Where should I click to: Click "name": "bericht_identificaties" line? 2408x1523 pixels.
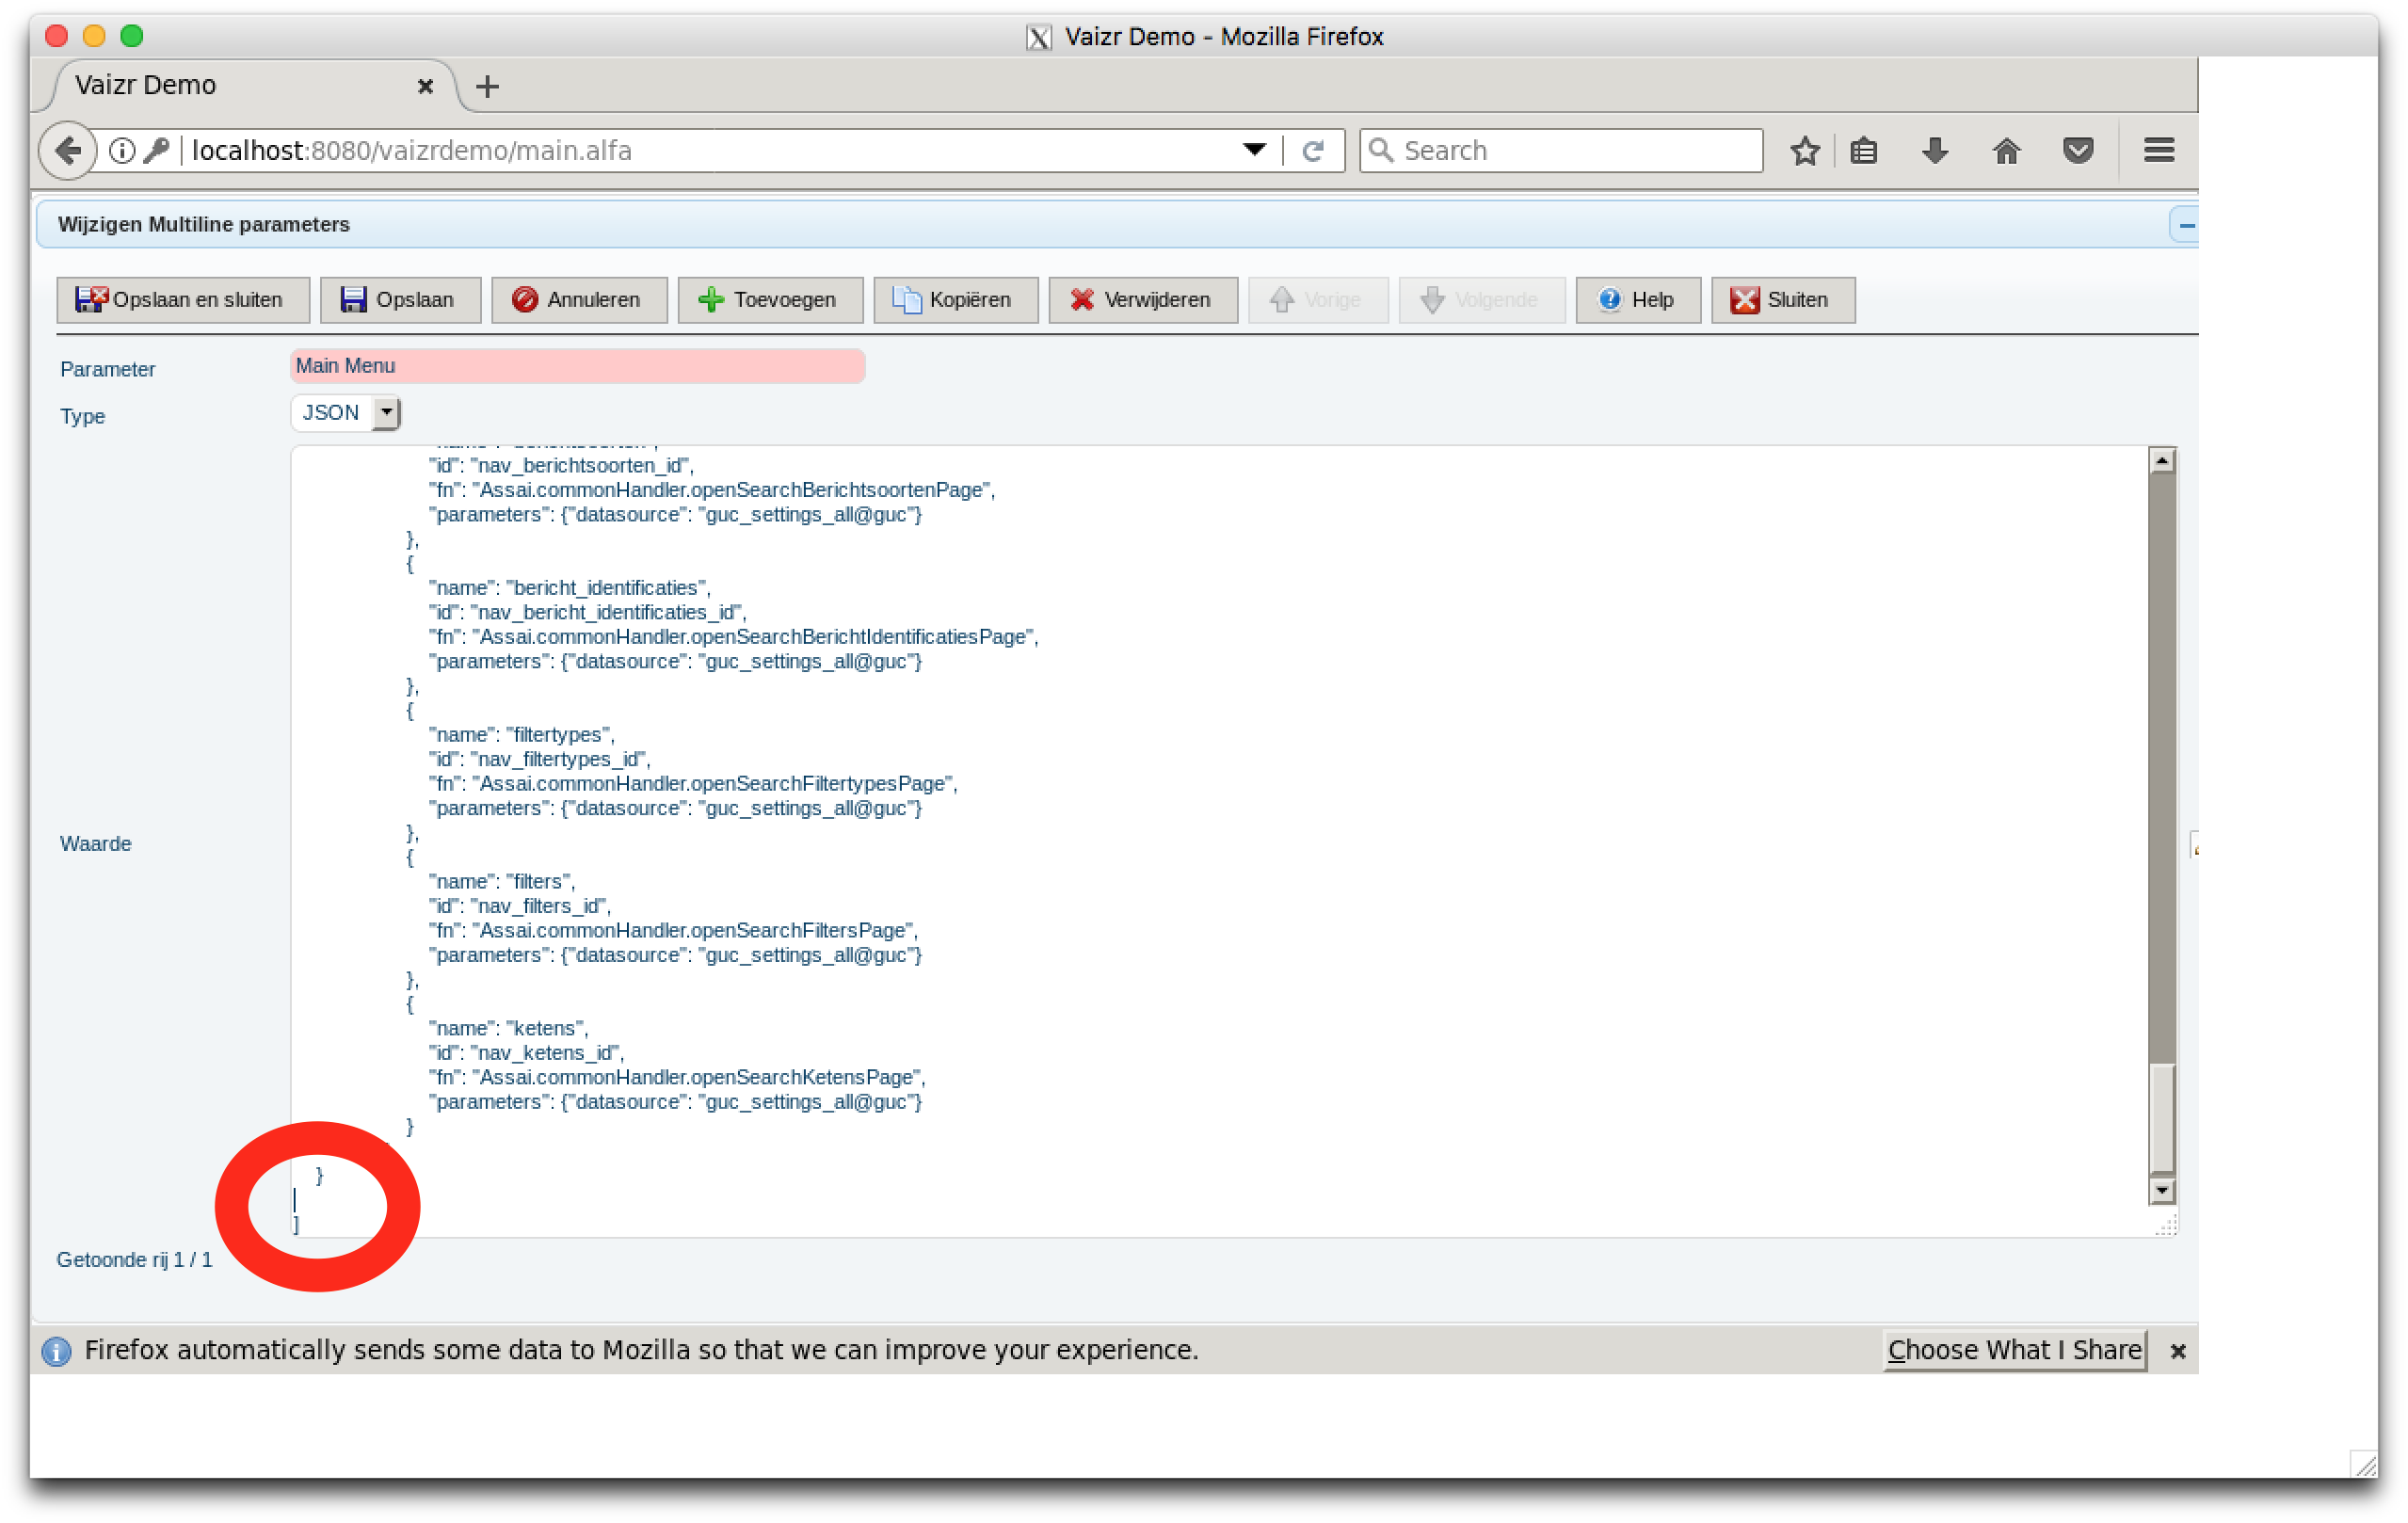569,588
